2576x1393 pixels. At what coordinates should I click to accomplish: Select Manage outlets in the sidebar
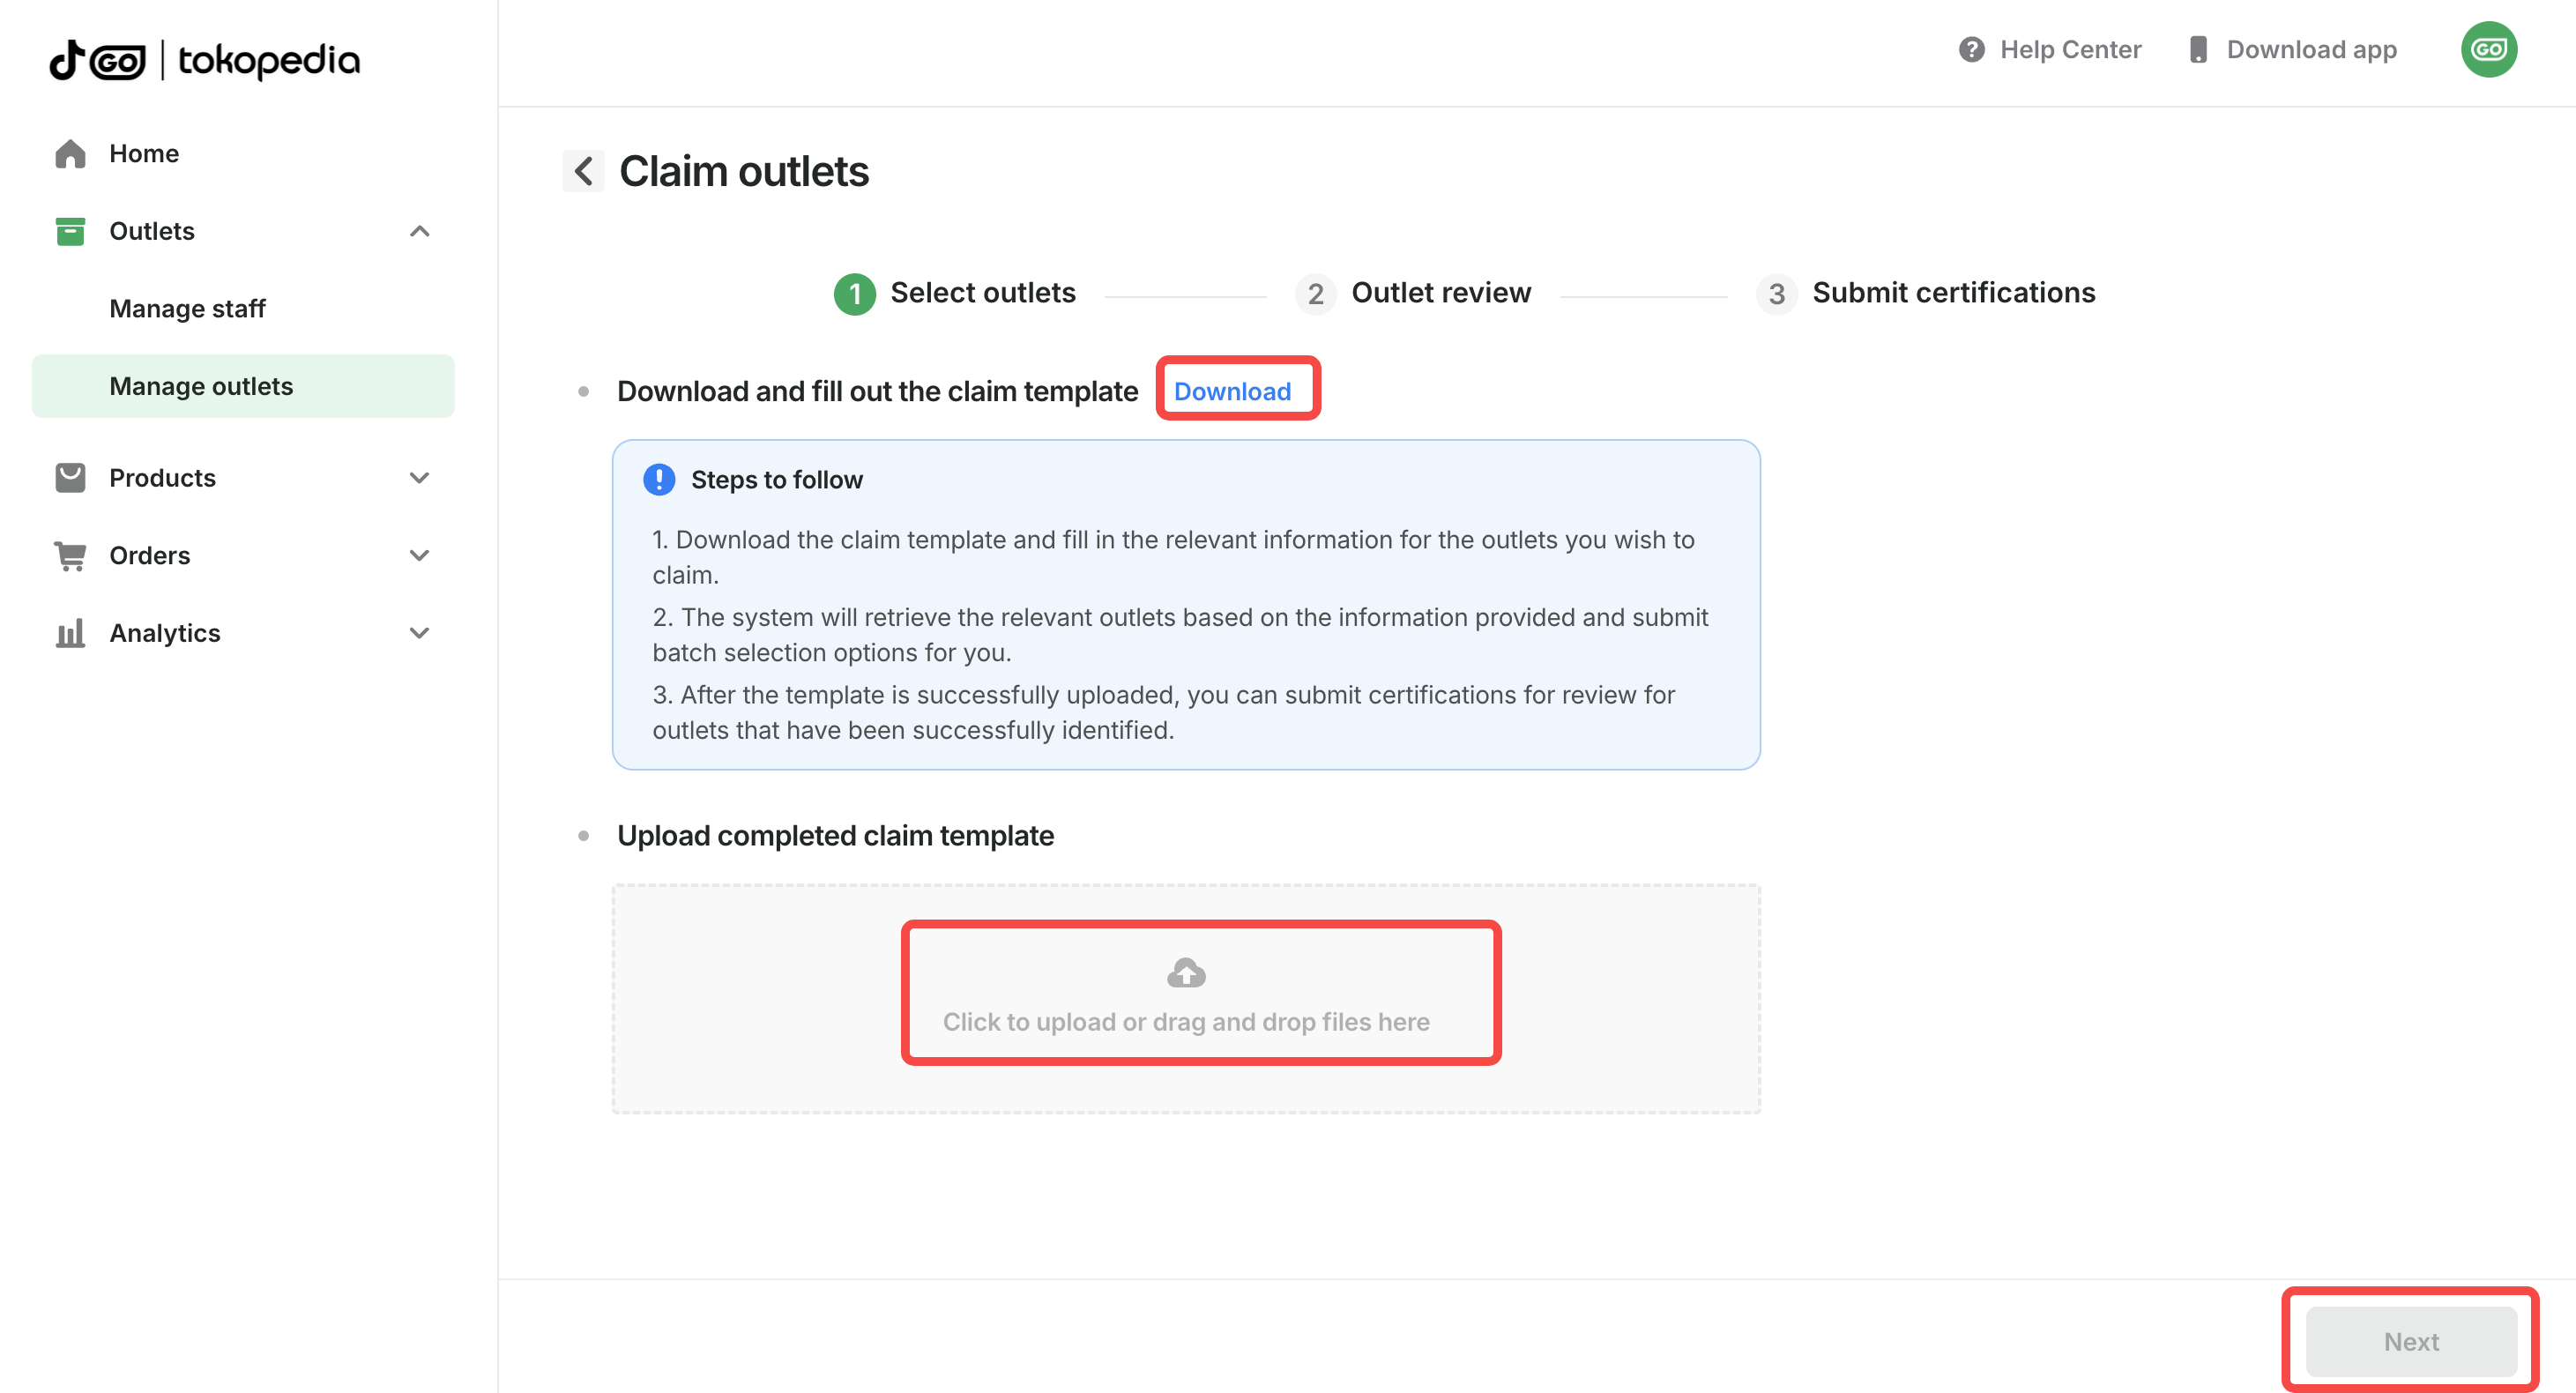coord(201,386)
